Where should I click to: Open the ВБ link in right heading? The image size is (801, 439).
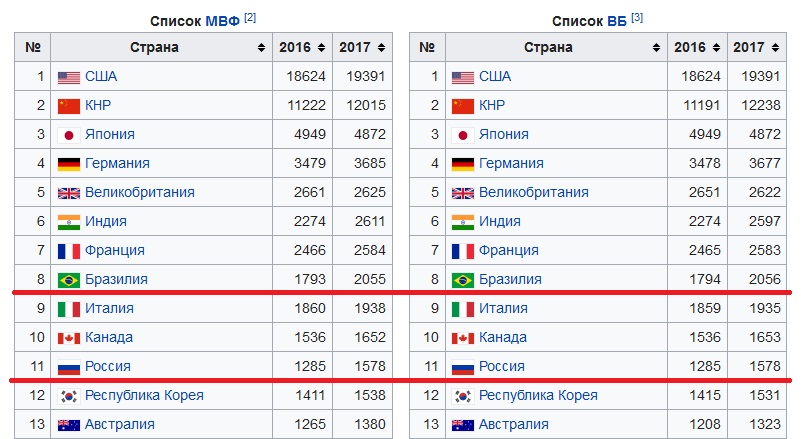coord(617,21)
